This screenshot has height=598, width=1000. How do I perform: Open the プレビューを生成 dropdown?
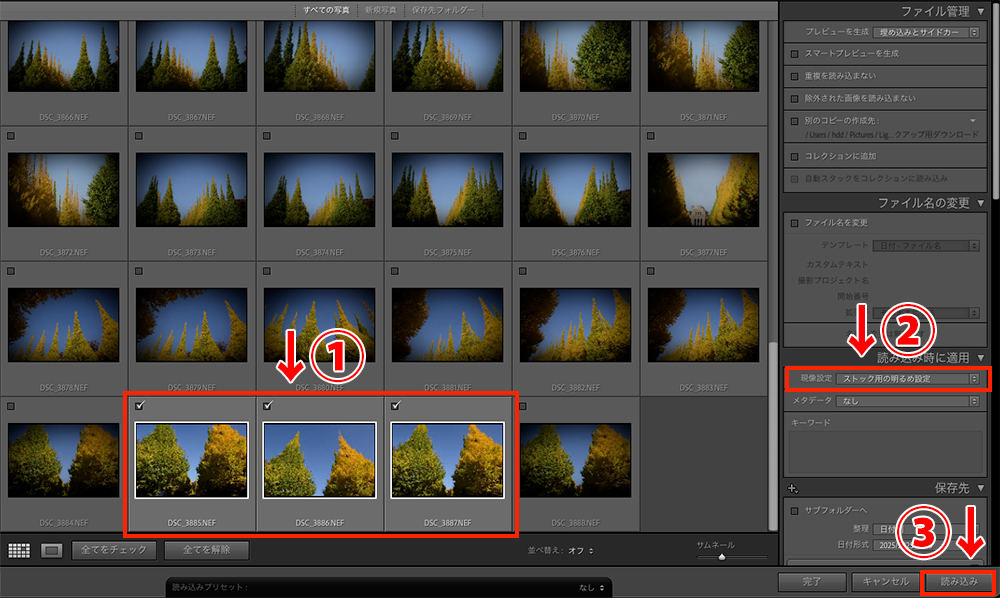(x=929, y=33)
